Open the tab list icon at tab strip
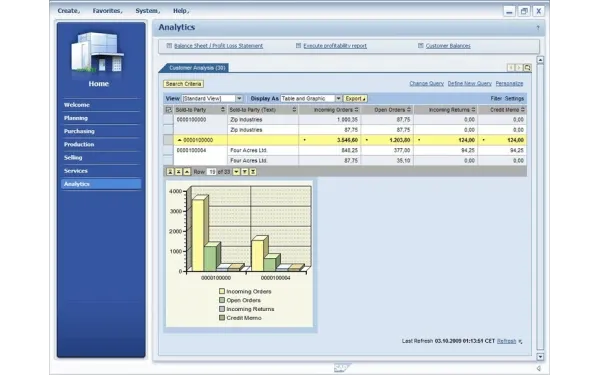The width and height of the screenshot is (600, 375). click(x=527, y=68)
